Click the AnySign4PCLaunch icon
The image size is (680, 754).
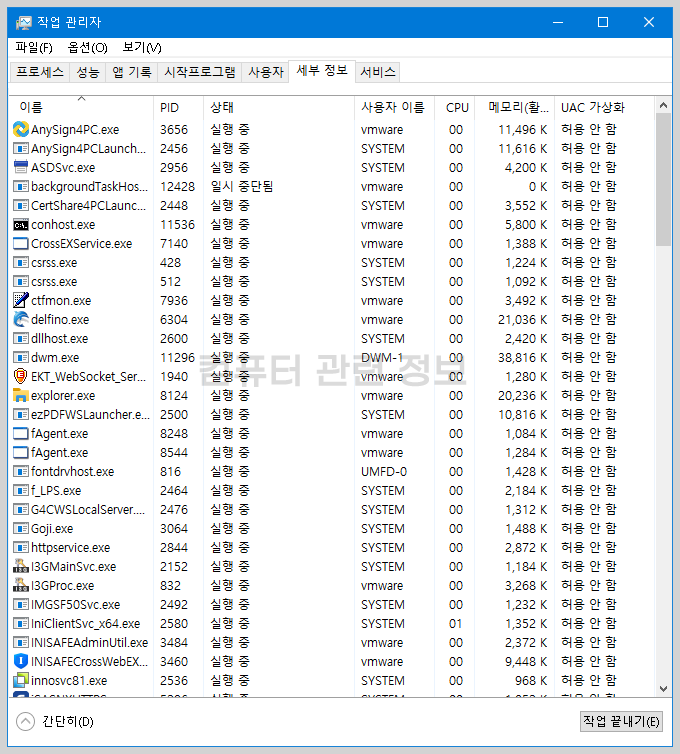coord(21,149)
